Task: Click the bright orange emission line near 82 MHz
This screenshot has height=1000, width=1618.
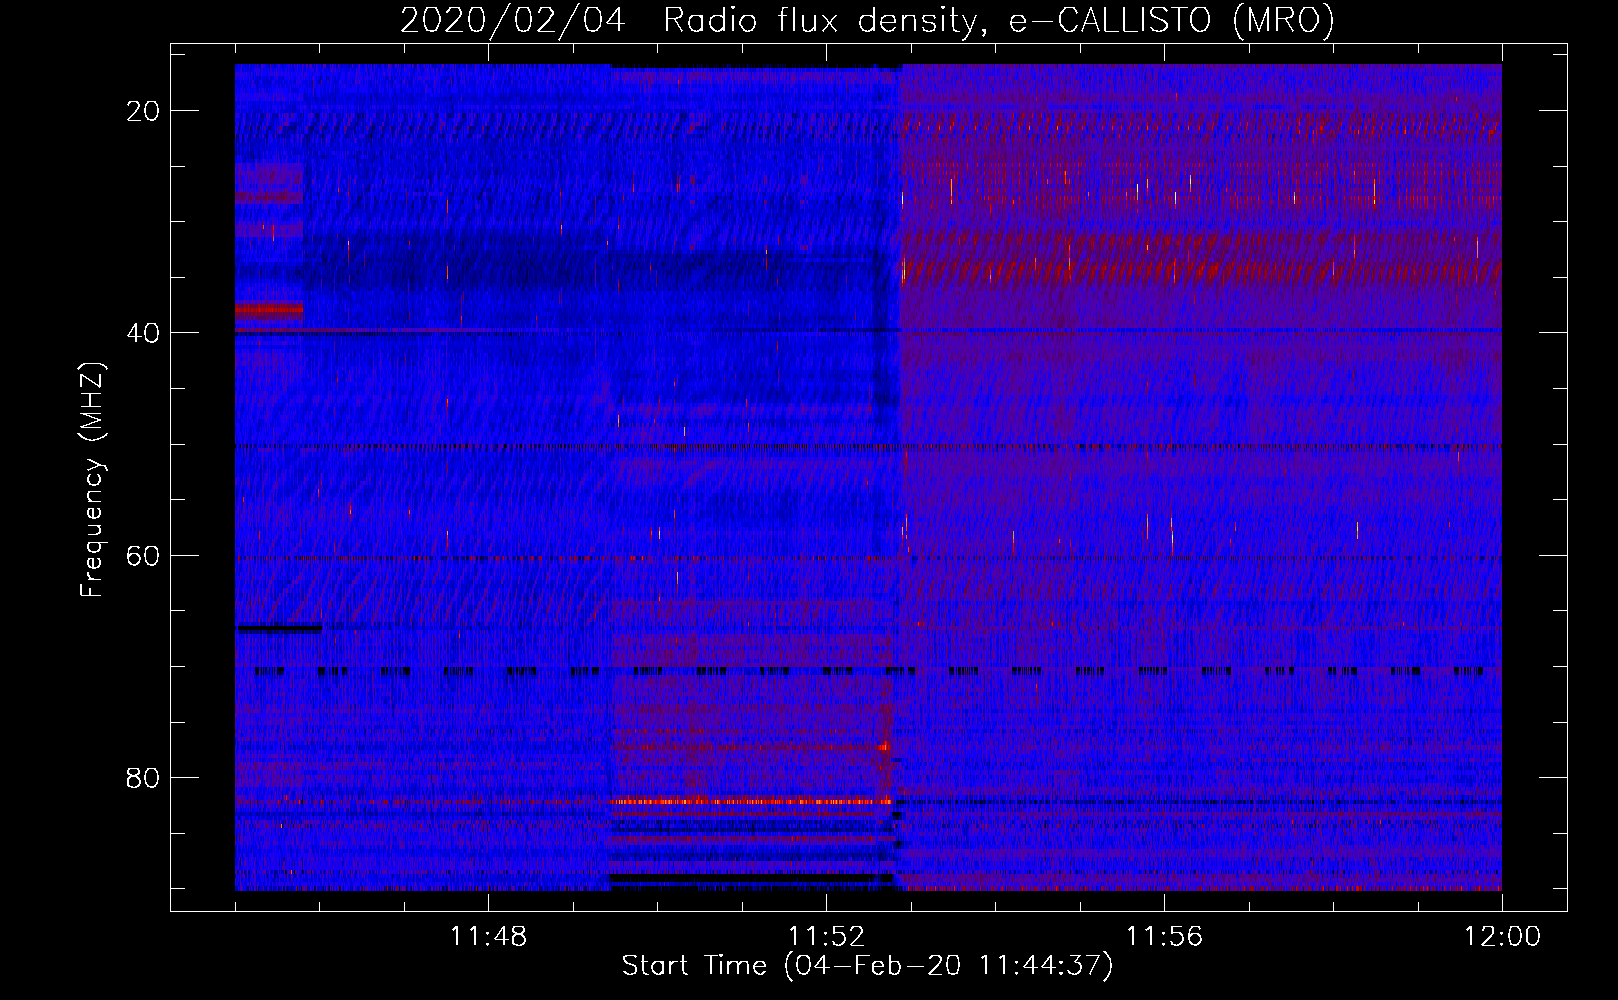Action: point(750,801)
